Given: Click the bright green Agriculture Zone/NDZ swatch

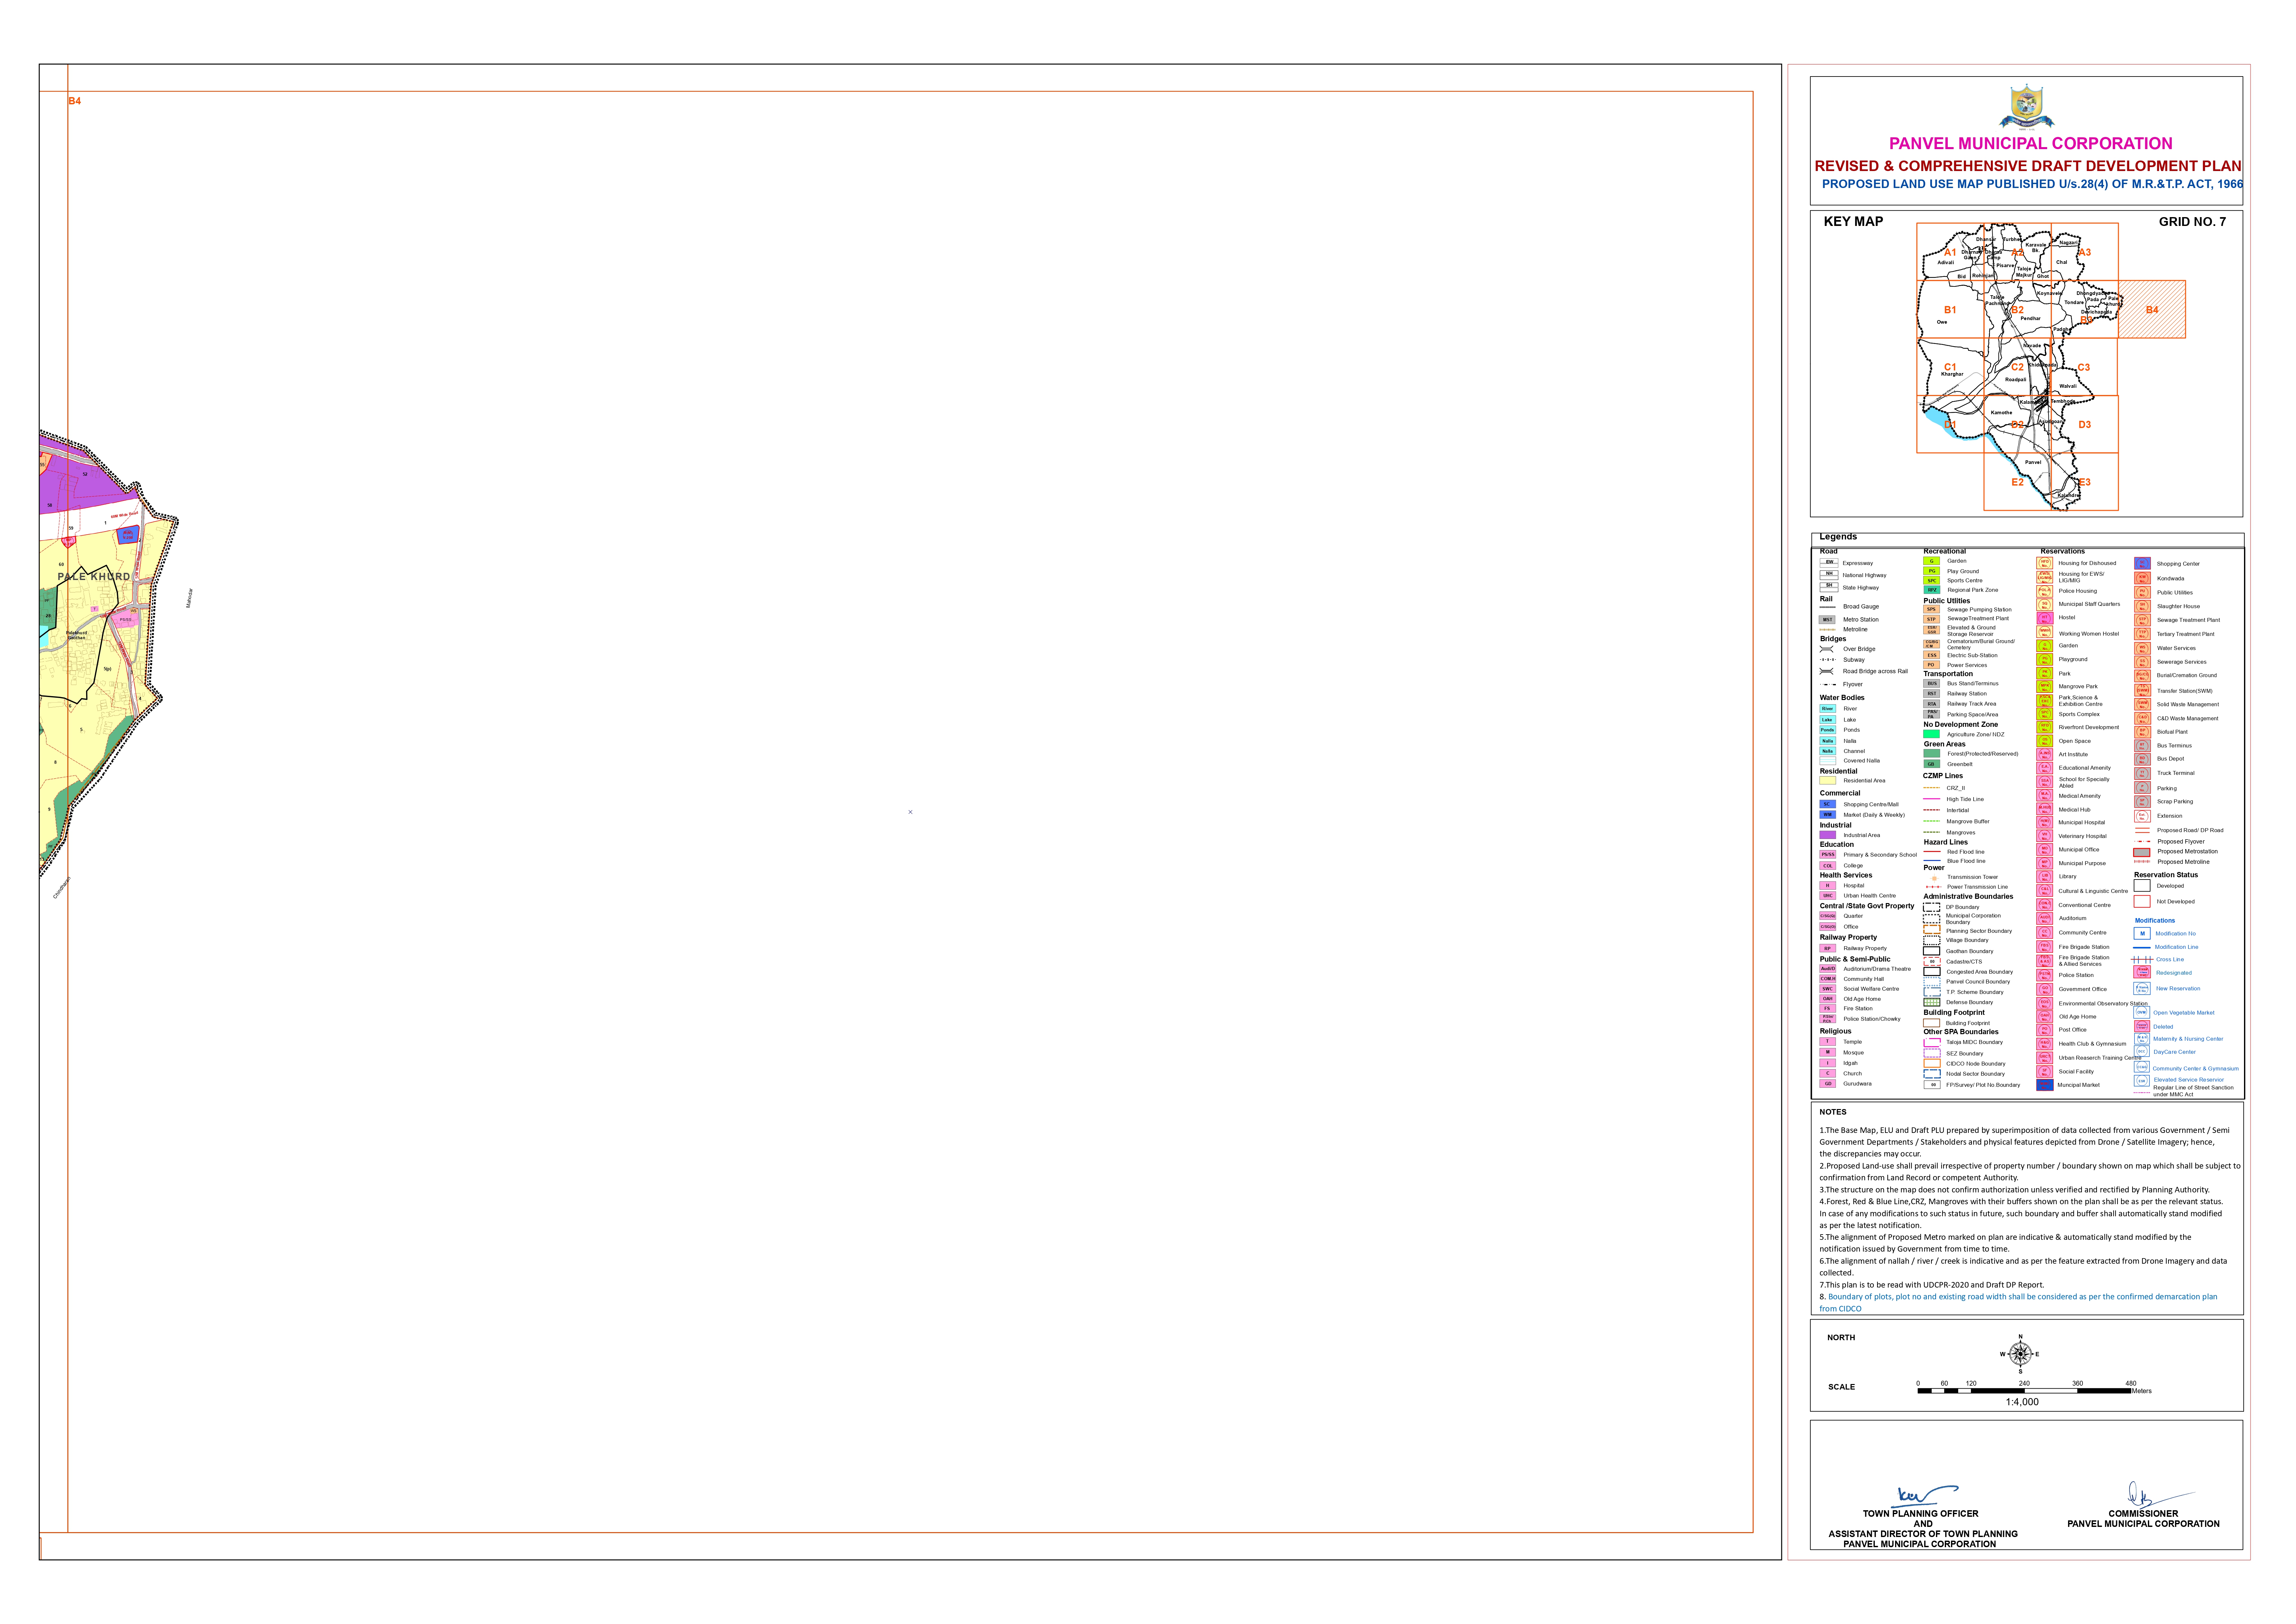Looking at the screenshot, I should coord(1932,734).
